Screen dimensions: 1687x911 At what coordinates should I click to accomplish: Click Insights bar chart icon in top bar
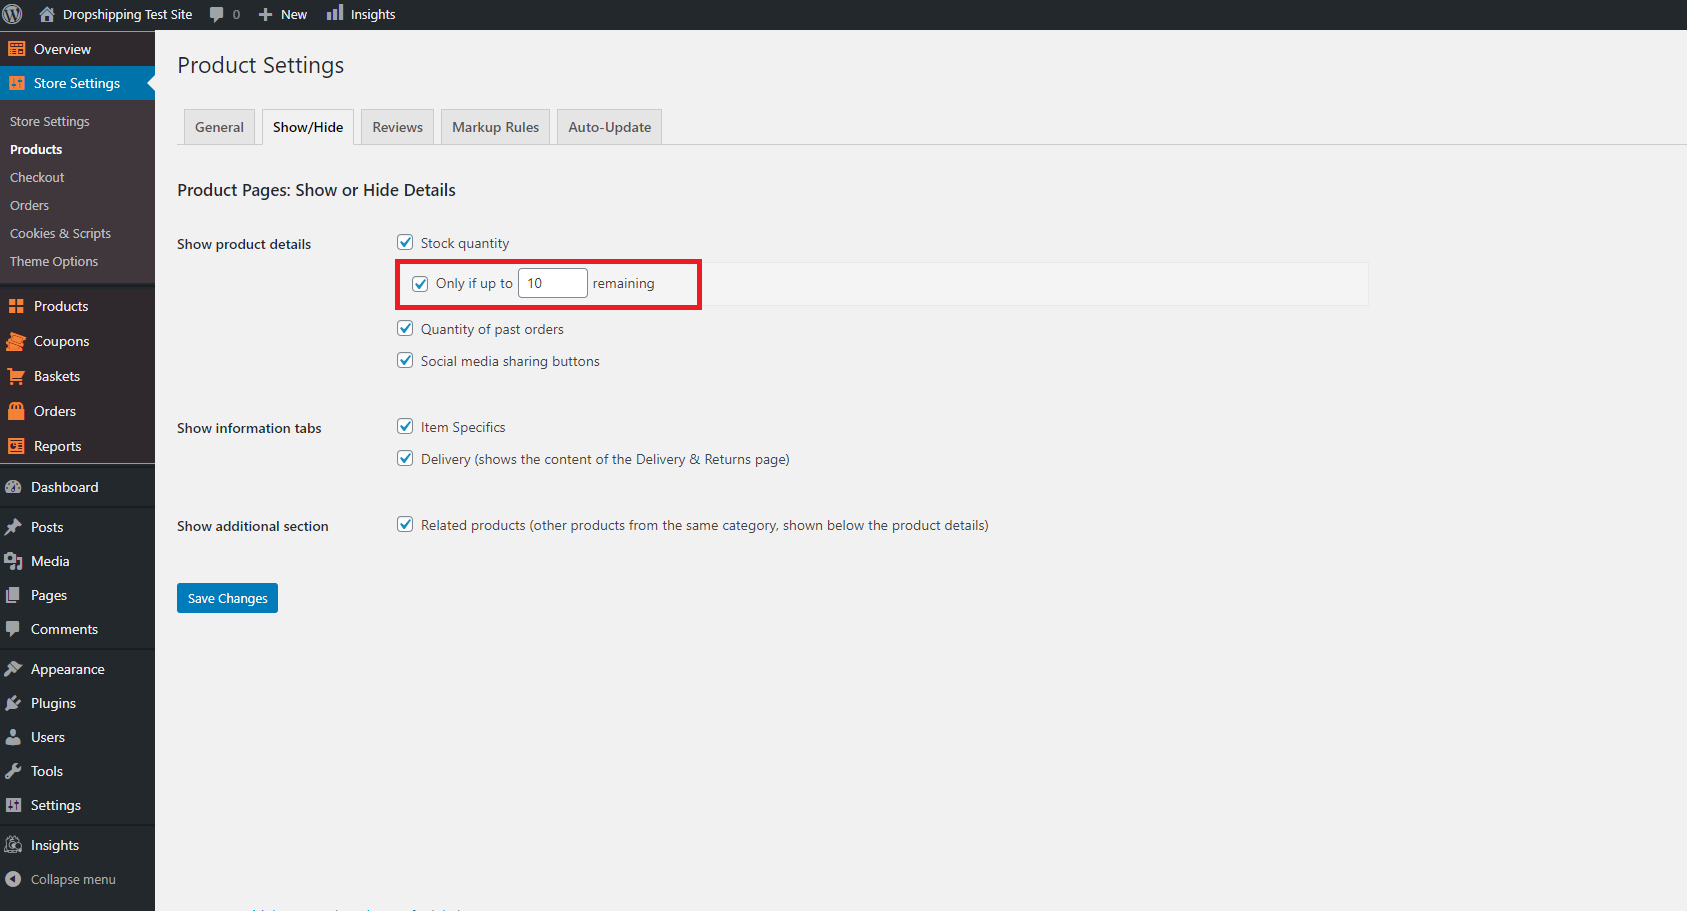coord(335,13)
